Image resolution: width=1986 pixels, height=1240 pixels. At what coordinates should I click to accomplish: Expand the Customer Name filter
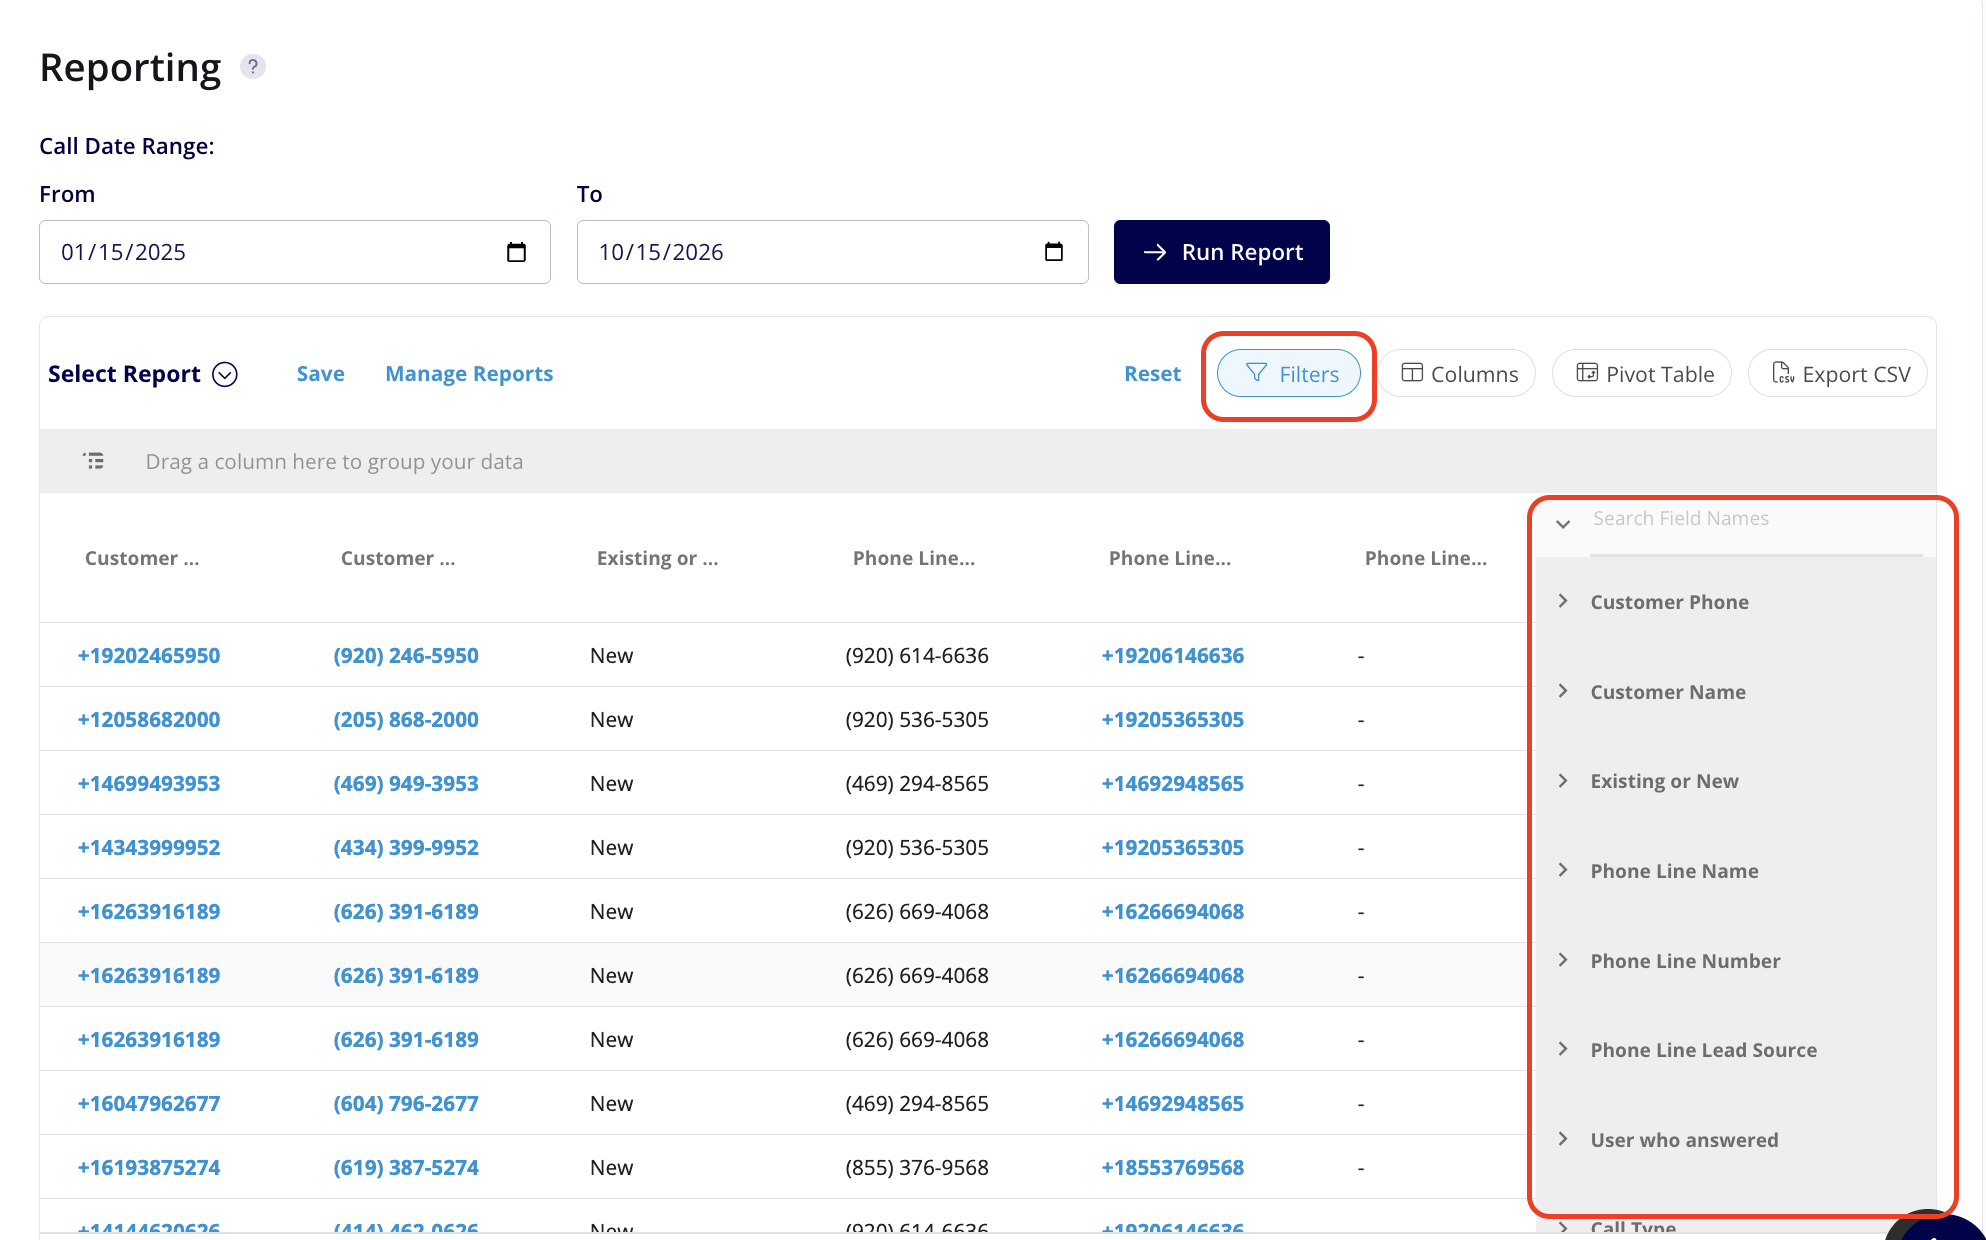tap(1563, 691)
